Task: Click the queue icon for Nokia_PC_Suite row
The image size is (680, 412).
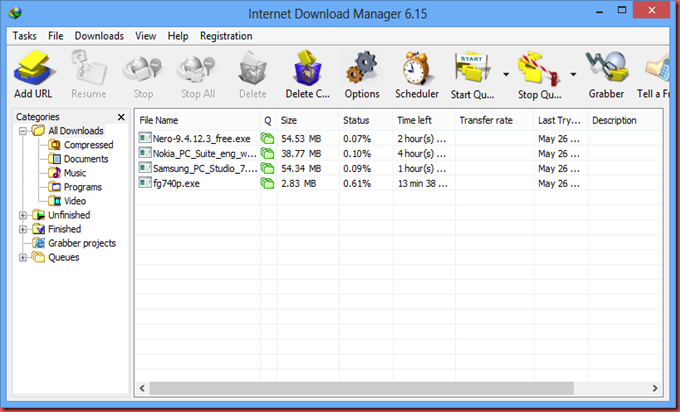Action: (267, 153)
